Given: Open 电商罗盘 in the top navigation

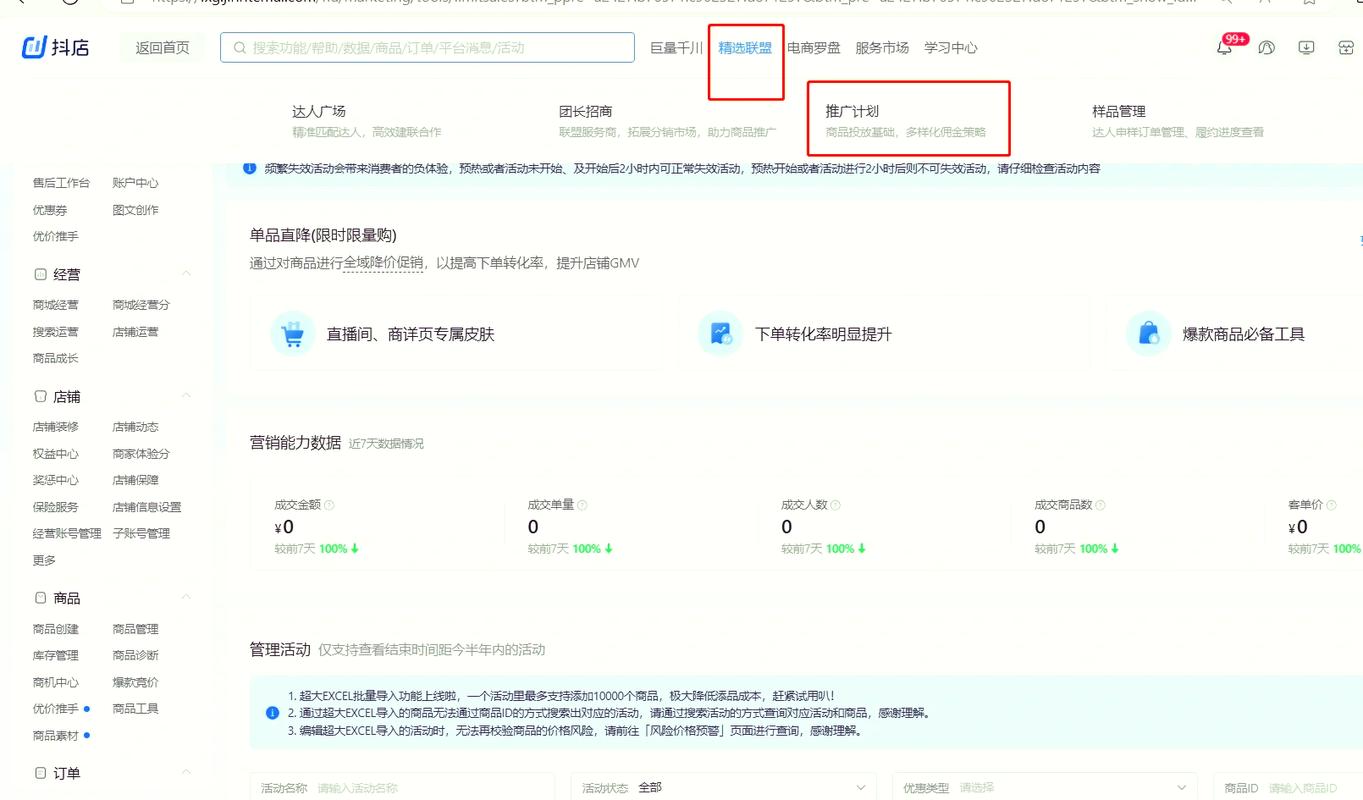Looking at the screenshot, I should click(813, 47).
